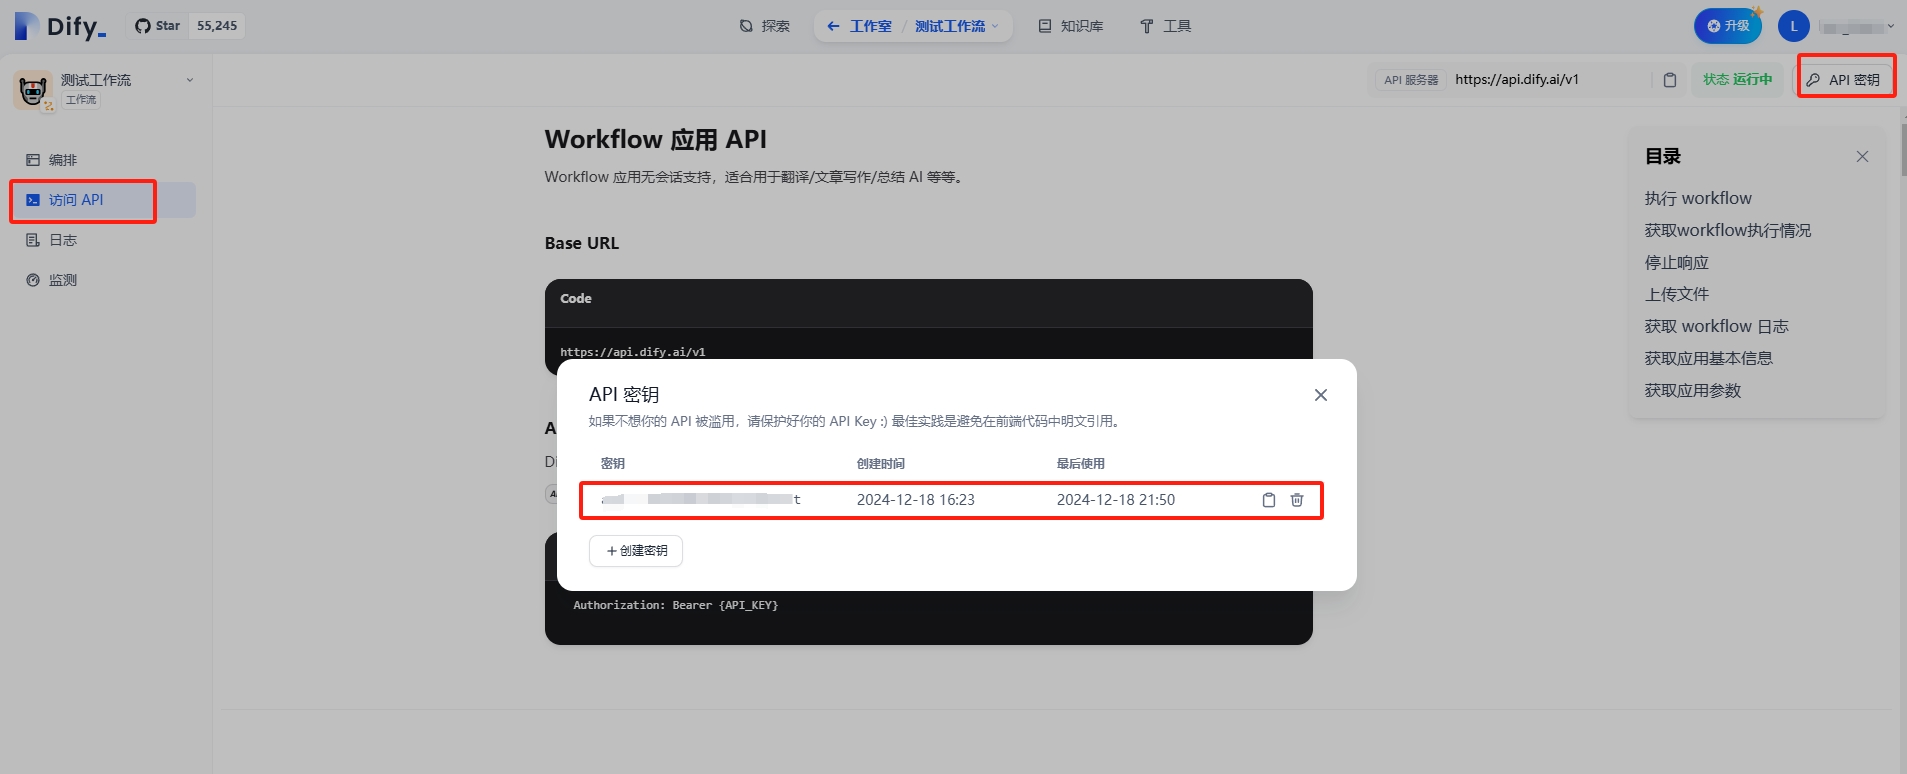This screenshot has width=1907, height=774.
Task: Jump to 获取 workflow 日志 section
Action: point(1717,326)
